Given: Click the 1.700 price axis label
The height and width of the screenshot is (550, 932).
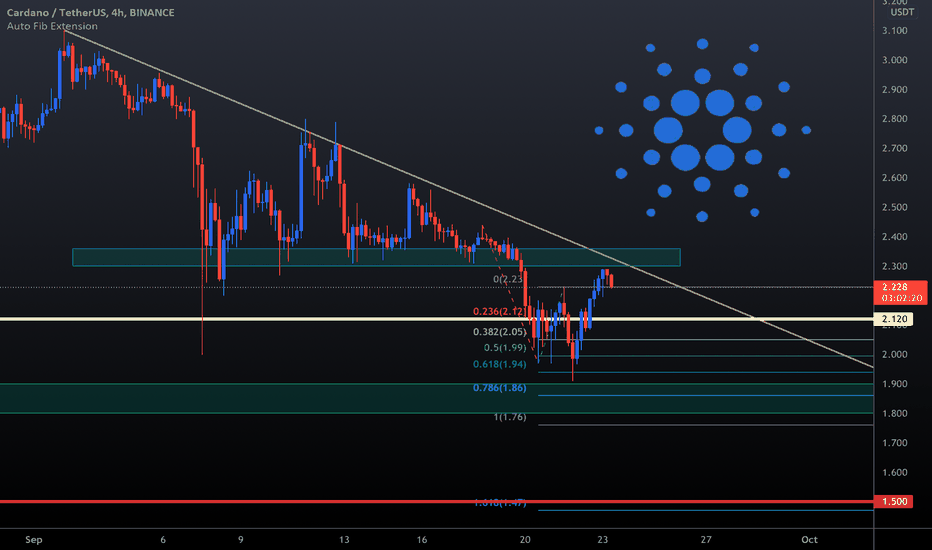Looking at the screenshot, I should (895, 443).
